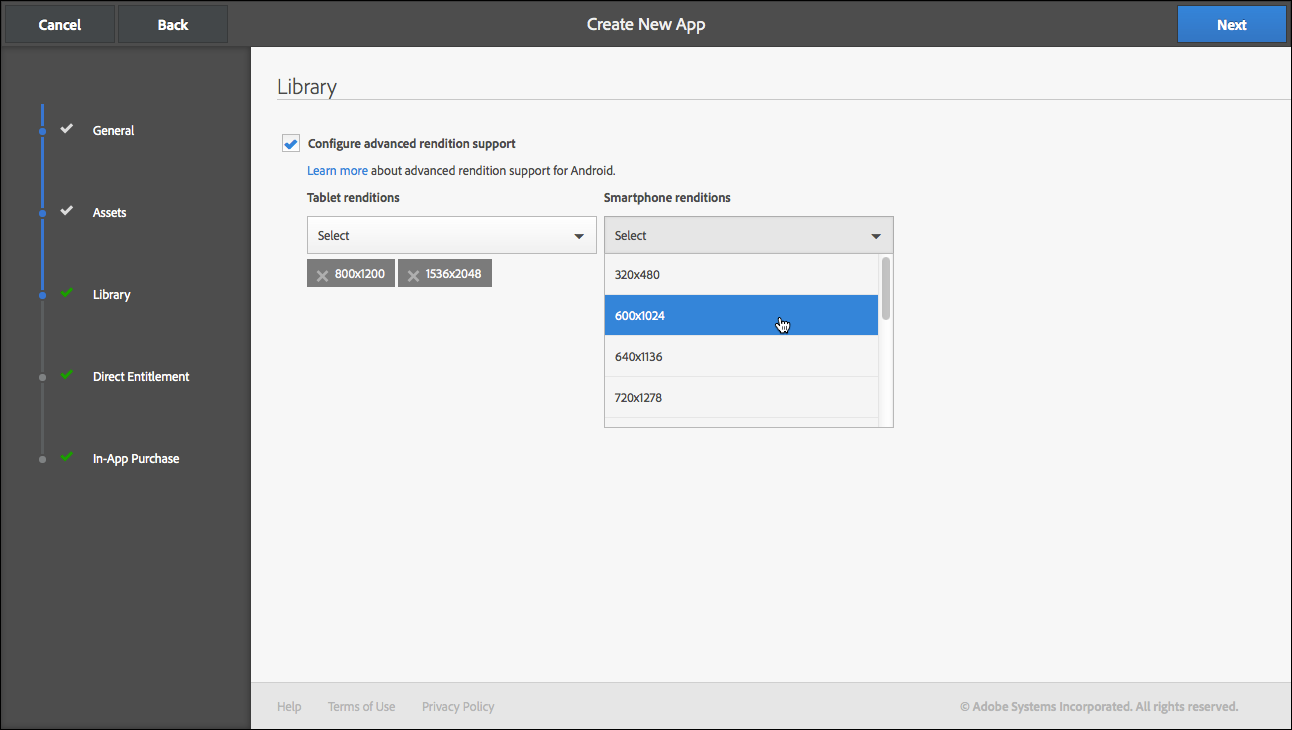This screenshot has width=1292, height=730.
Task: Collapse the Smartphone renditions dropdown chevron
Action: click(x=876, y=235)
